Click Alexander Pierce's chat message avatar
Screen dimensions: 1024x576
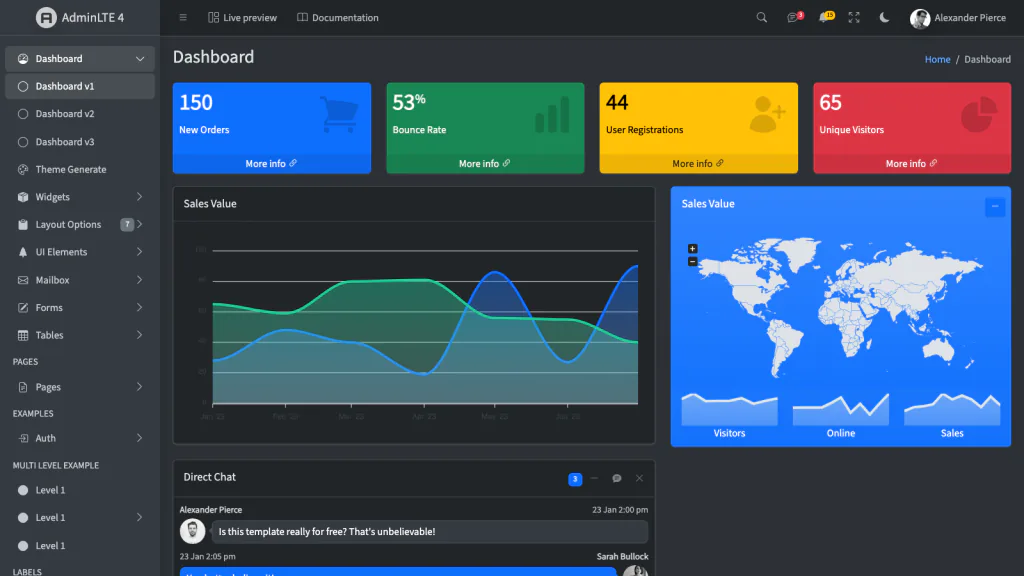tap(193, 532)
